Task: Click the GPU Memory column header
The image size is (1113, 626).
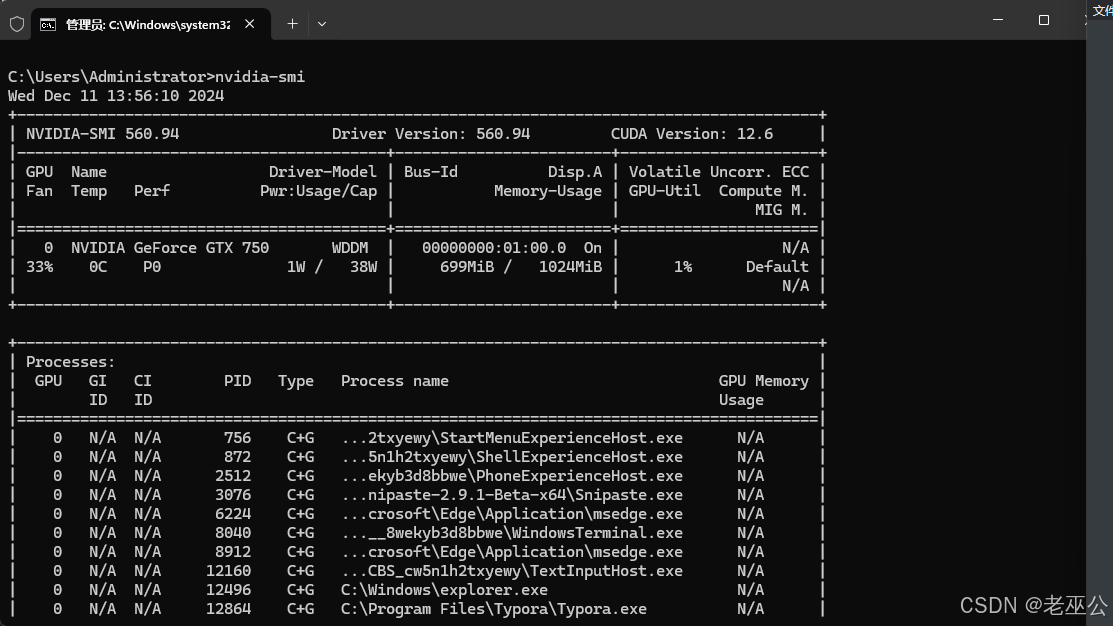Action: click(x=764, y=381)
